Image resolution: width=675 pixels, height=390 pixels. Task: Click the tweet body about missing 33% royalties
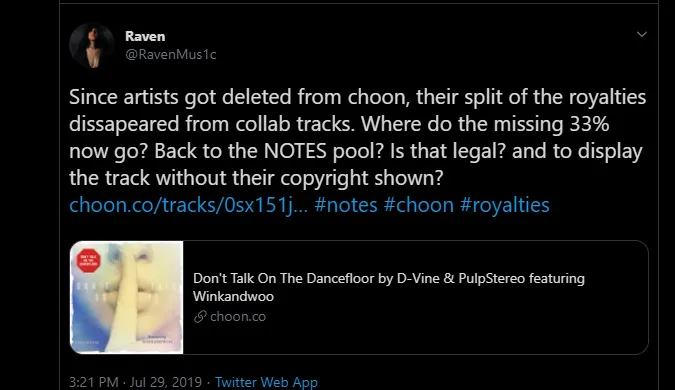click(357, 137)
